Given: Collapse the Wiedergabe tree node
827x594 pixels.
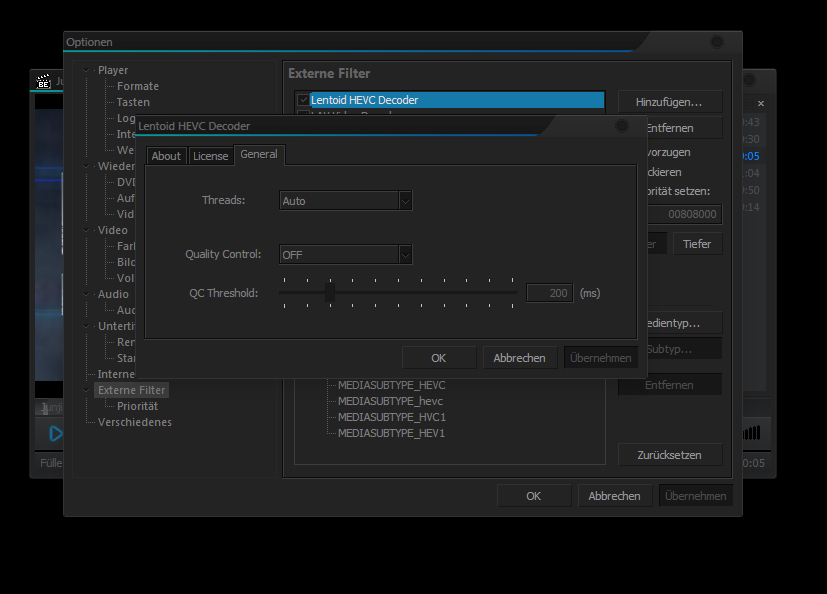Looking at the screenshot, I should (86, 166).
